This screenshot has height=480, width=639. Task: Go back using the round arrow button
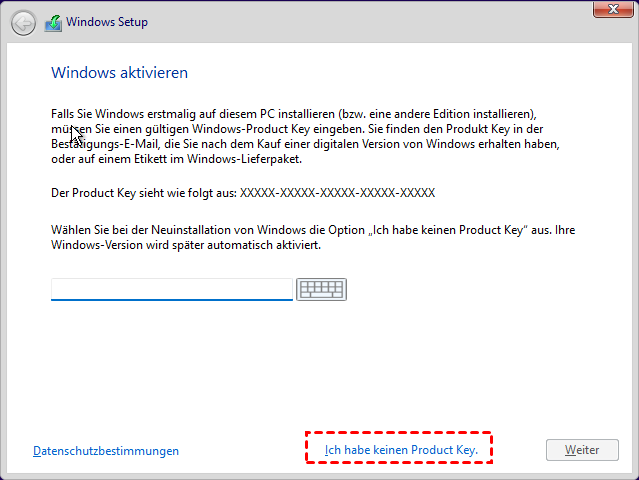[x=23, y=23]
